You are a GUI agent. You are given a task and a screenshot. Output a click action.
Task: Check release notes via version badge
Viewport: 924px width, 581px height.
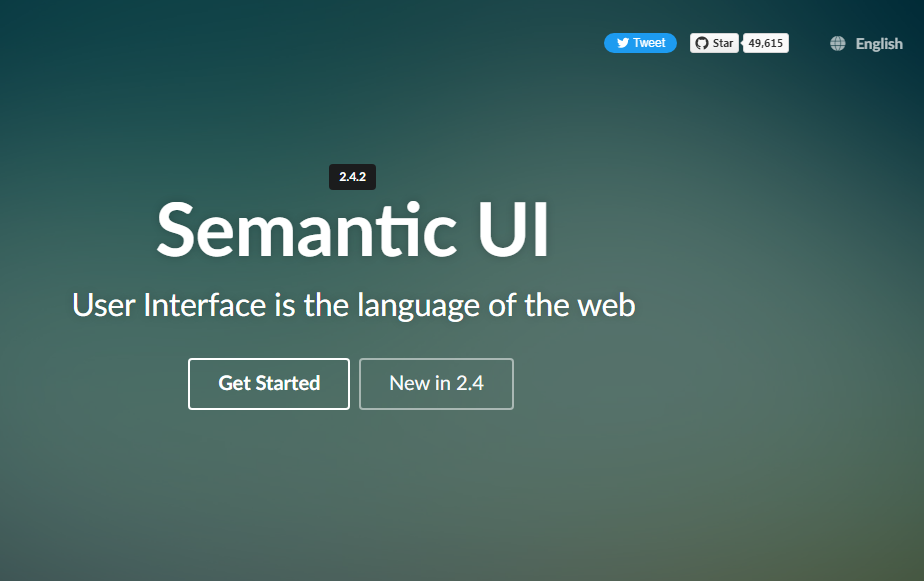click(352, 176)
